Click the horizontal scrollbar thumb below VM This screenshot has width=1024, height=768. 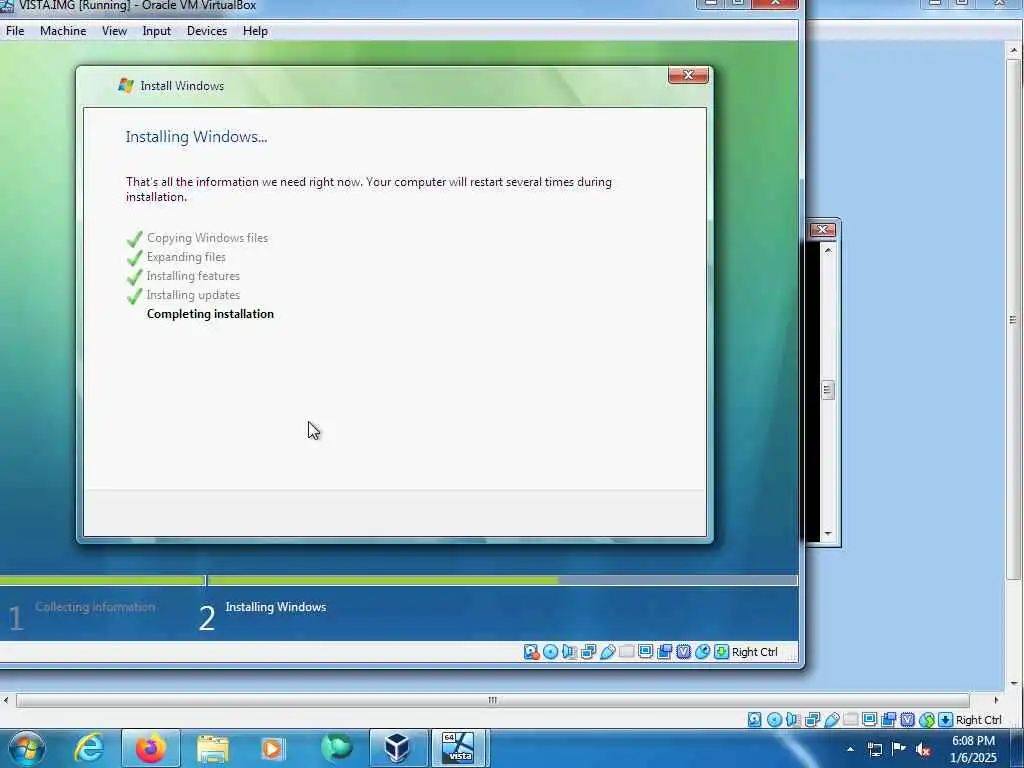(x=492, y=700)
